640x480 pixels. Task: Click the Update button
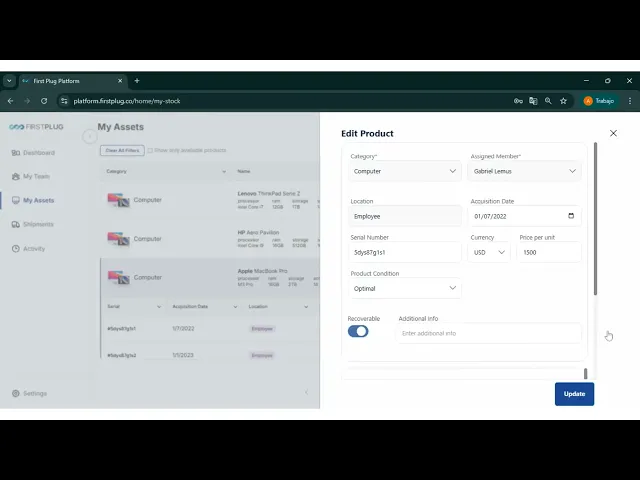(574, 394)
